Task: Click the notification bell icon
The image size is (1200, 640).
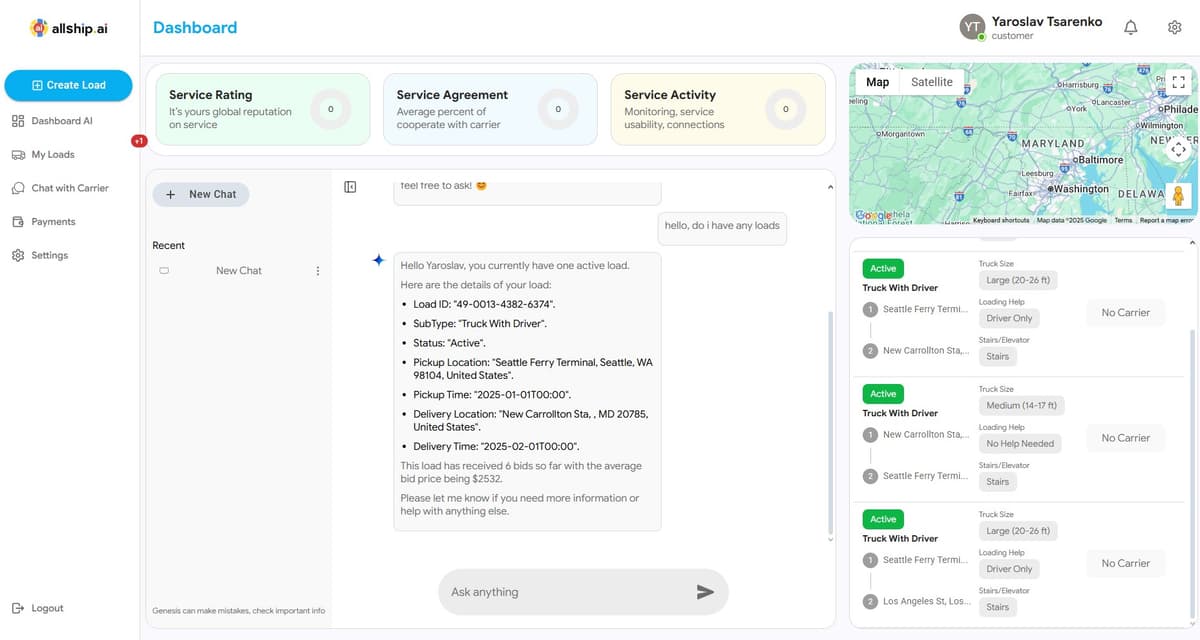Action: (x=1130, y=27)
